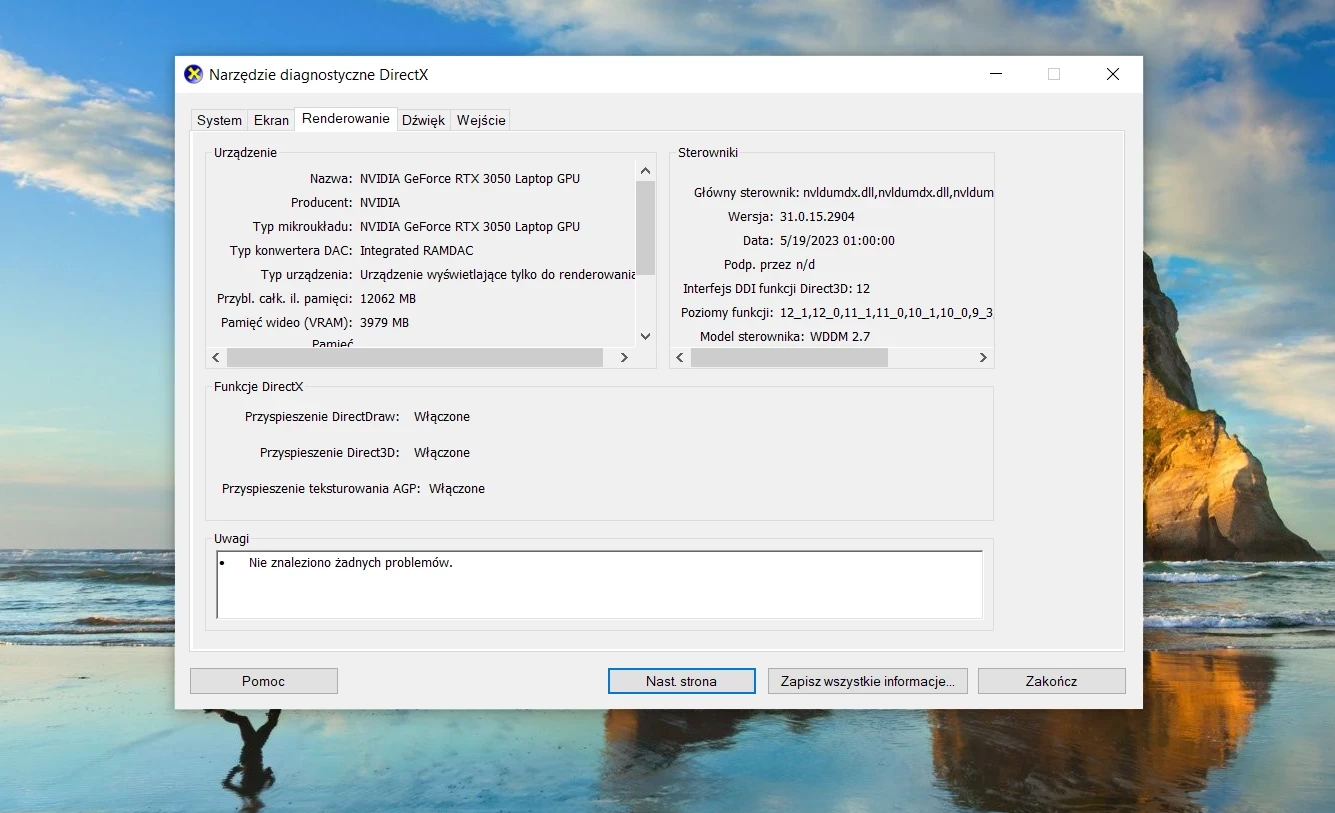Click the right arrow under the Sterowniki panel
The height and width of the screenshot is (813, 1335).
pos(982,357)
